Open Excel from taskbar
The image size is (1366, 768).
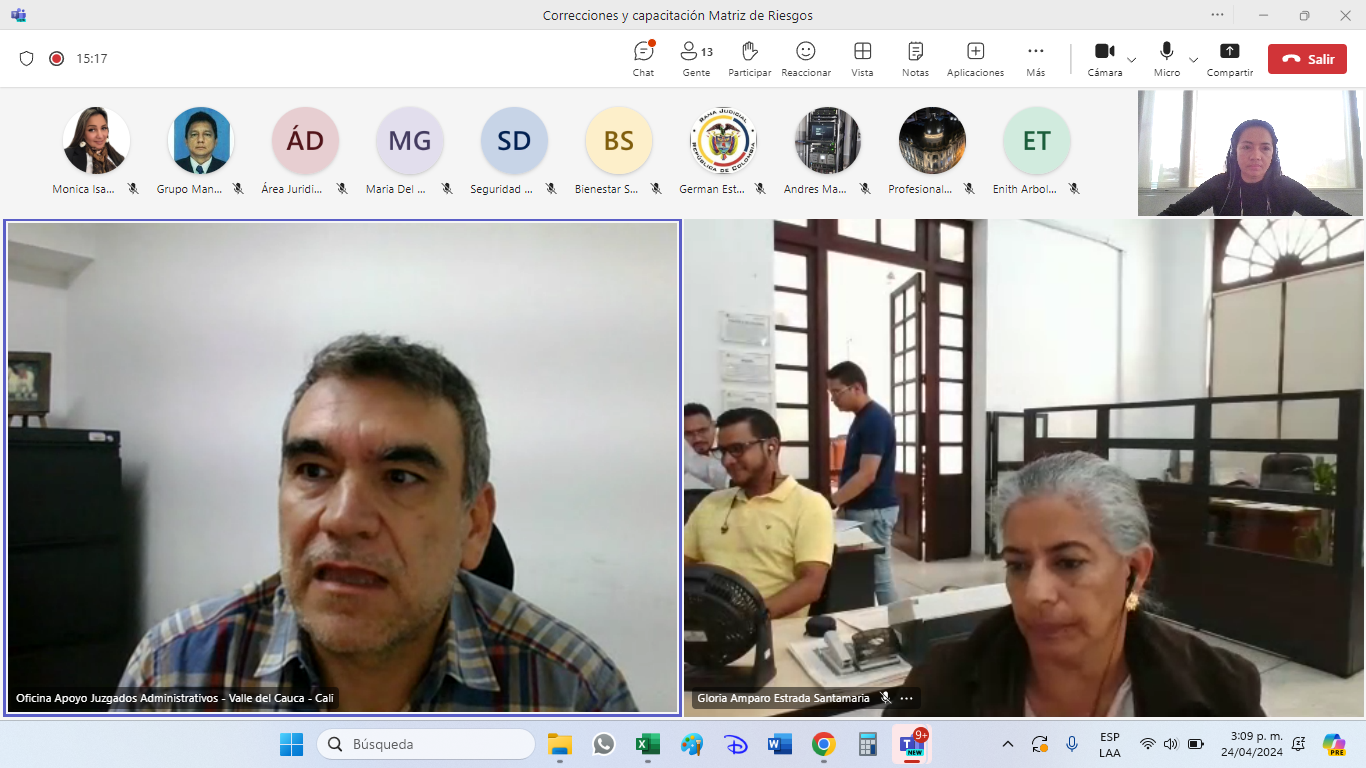[x=647, y=744]
